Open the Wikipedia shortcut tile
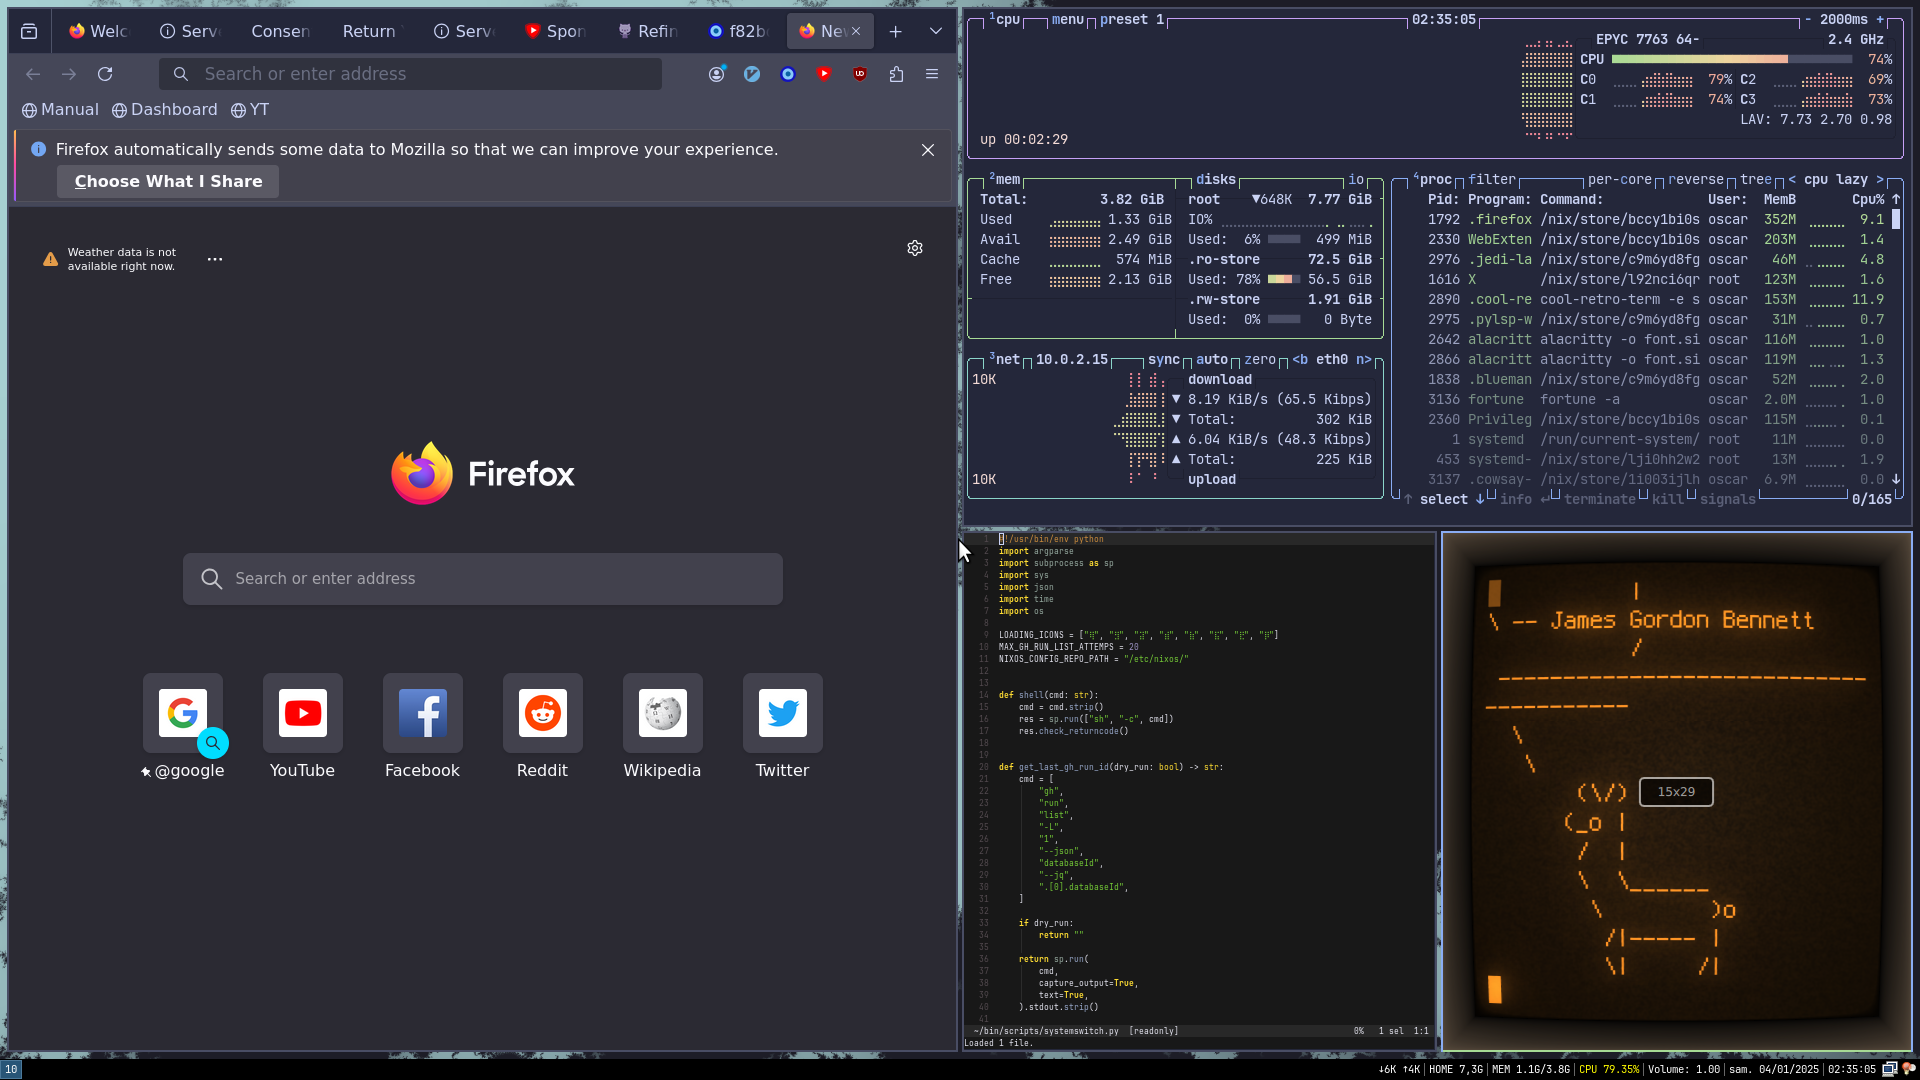 pos(663,727)
